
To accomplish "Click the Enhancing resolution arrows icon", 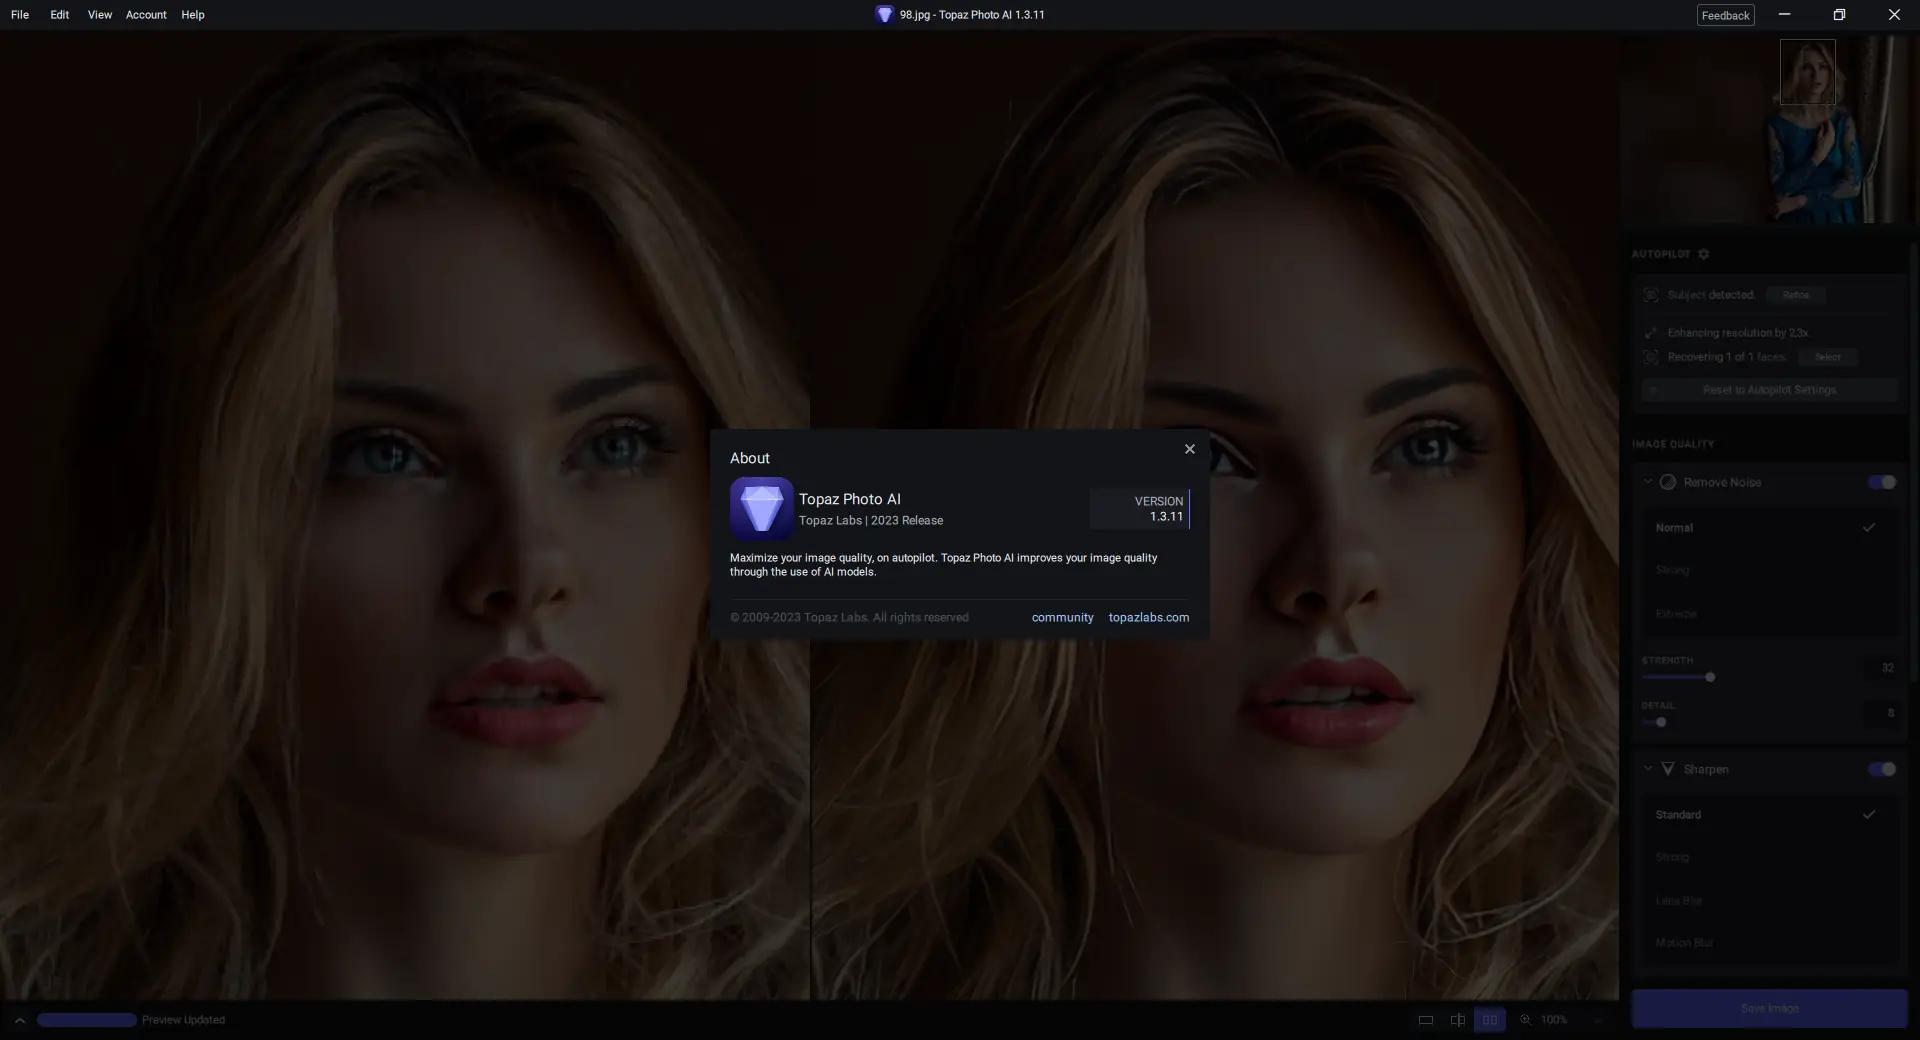I will coord(1651,332).
